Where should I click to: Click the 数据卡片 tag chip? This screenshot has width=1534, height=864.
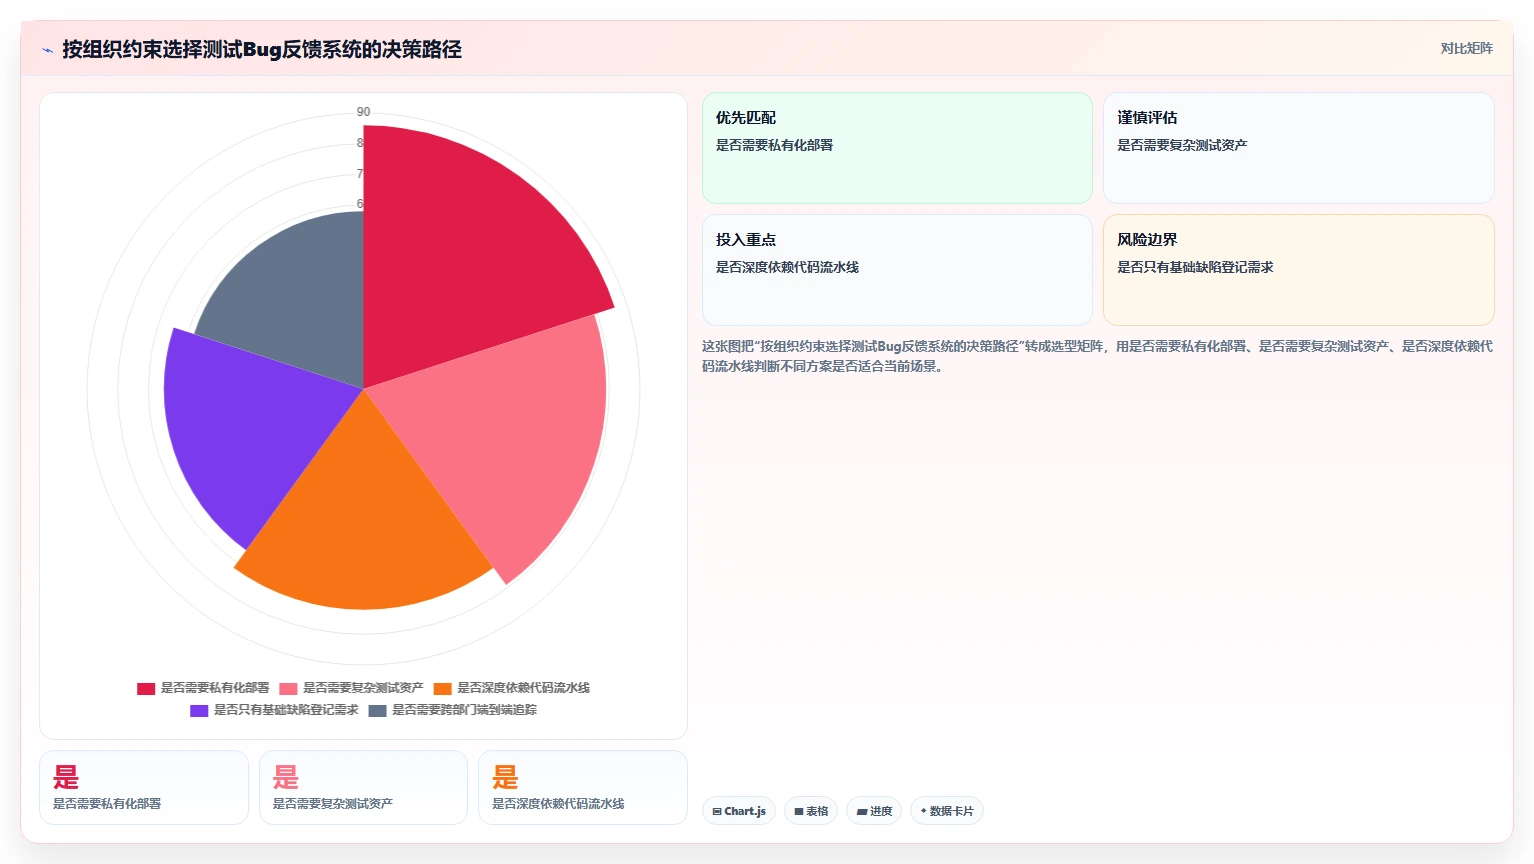click(946, 811)
